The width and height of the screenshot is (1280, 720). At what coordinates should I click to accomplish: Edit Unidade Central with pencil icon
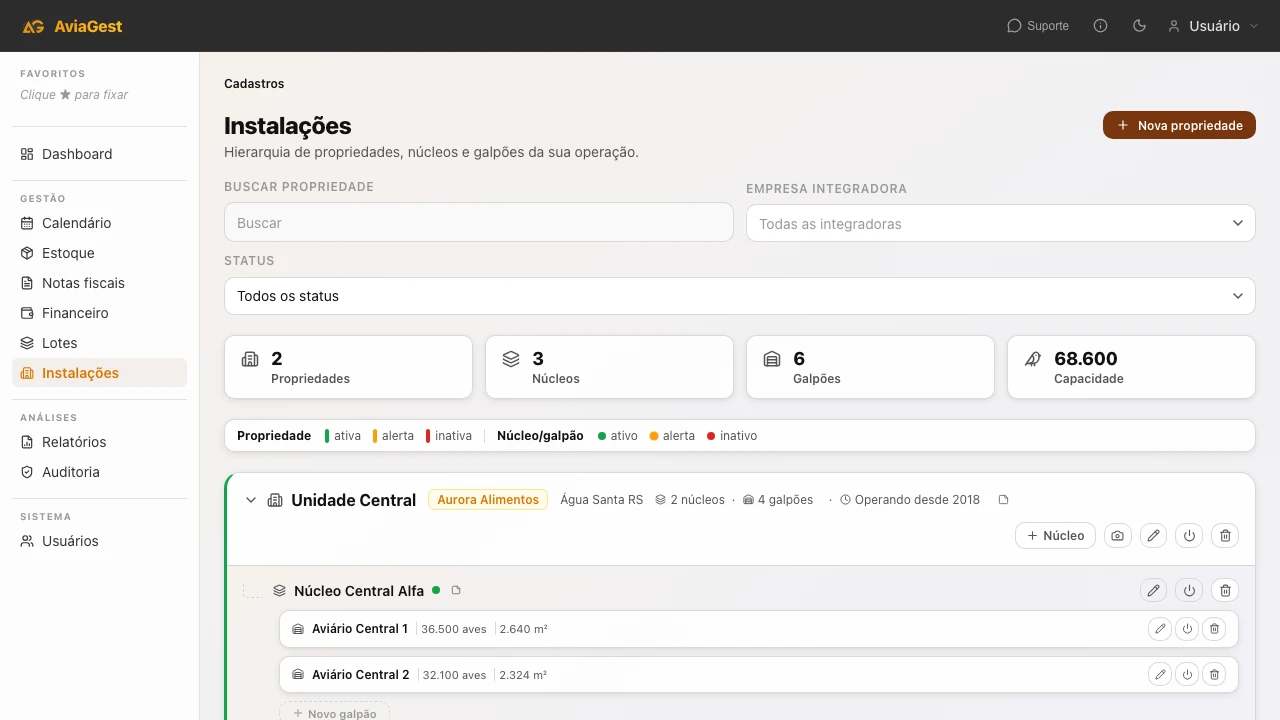pyautogui.click(x=1153, y=536)
